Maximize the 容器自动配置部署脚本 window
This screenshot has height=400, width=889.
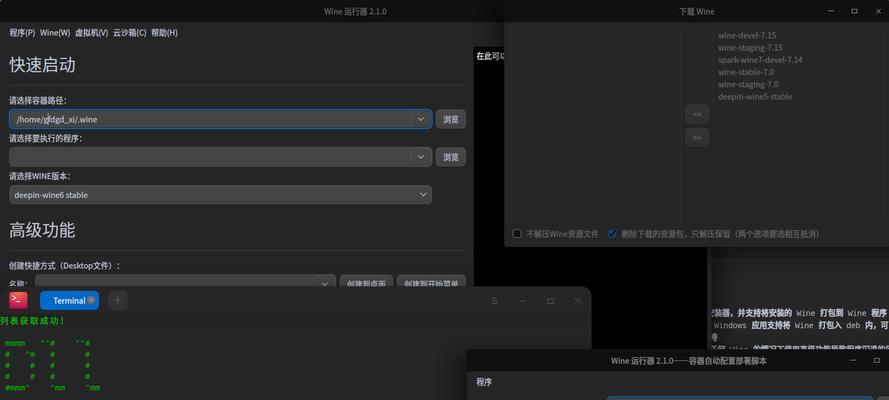point(877,360)
